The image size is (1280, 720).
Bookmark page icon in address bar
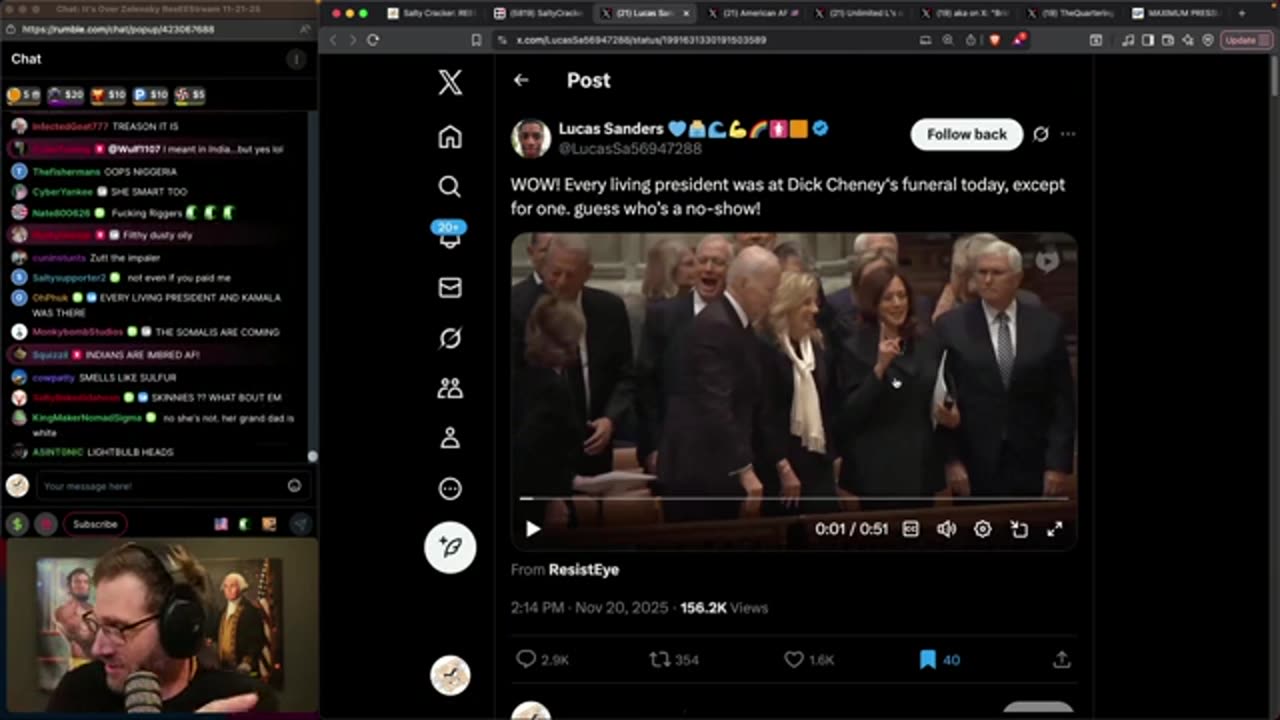click(476, 40)
